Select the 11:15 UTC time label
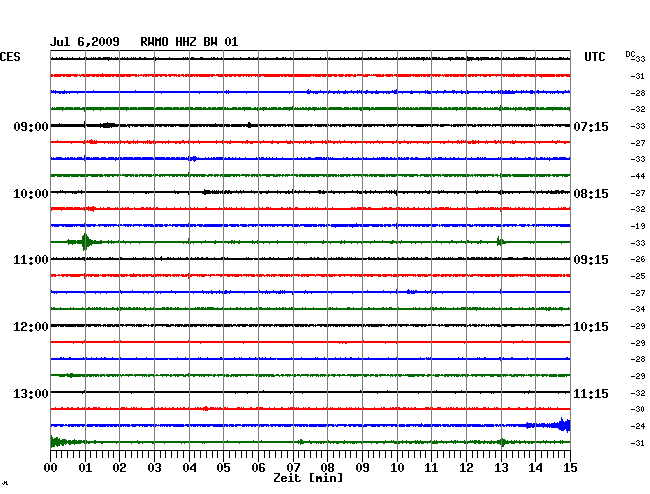The image size is (650, 494). coord(591,393)
